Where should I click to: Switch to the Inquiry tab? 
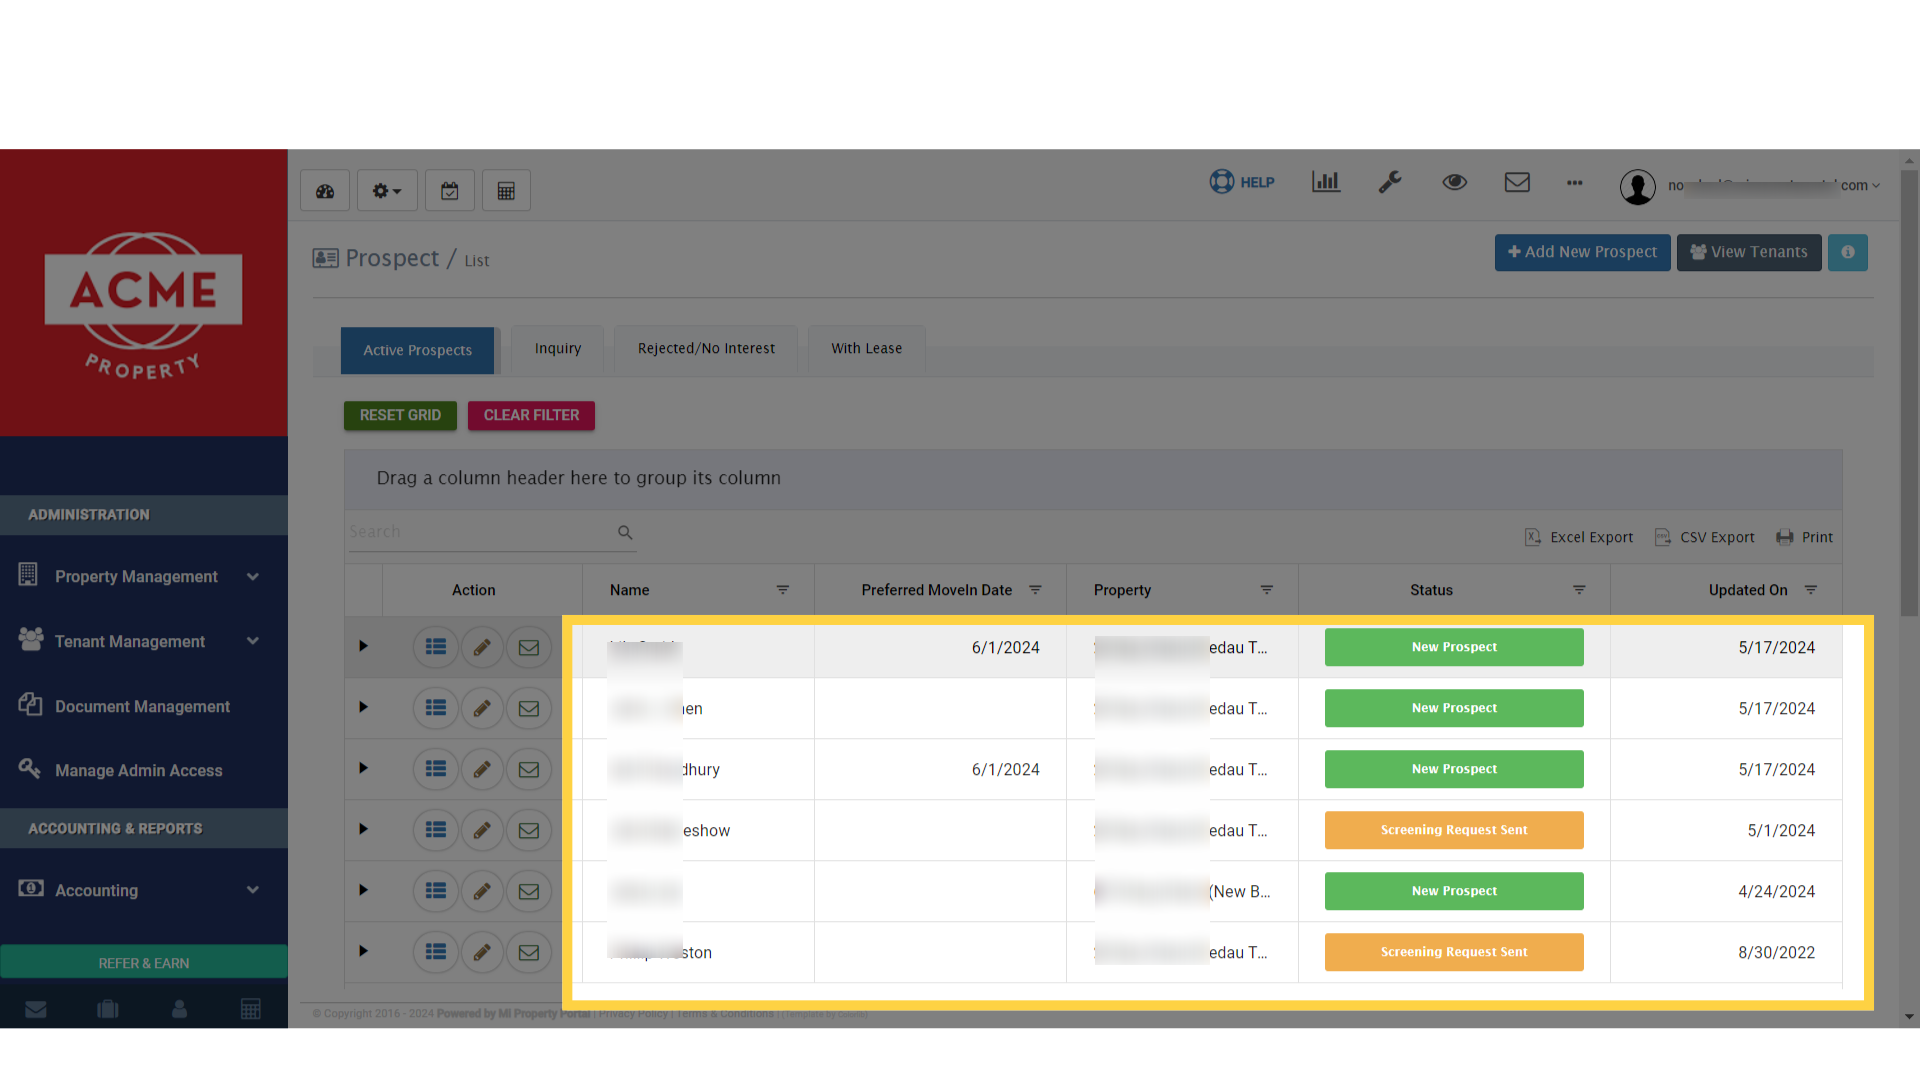coord(557,349)
